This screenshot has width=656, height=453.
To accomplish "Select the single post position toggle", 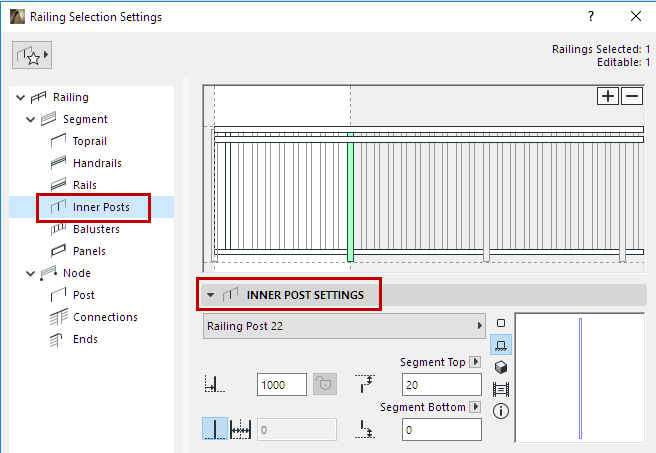I will [215, 429].
